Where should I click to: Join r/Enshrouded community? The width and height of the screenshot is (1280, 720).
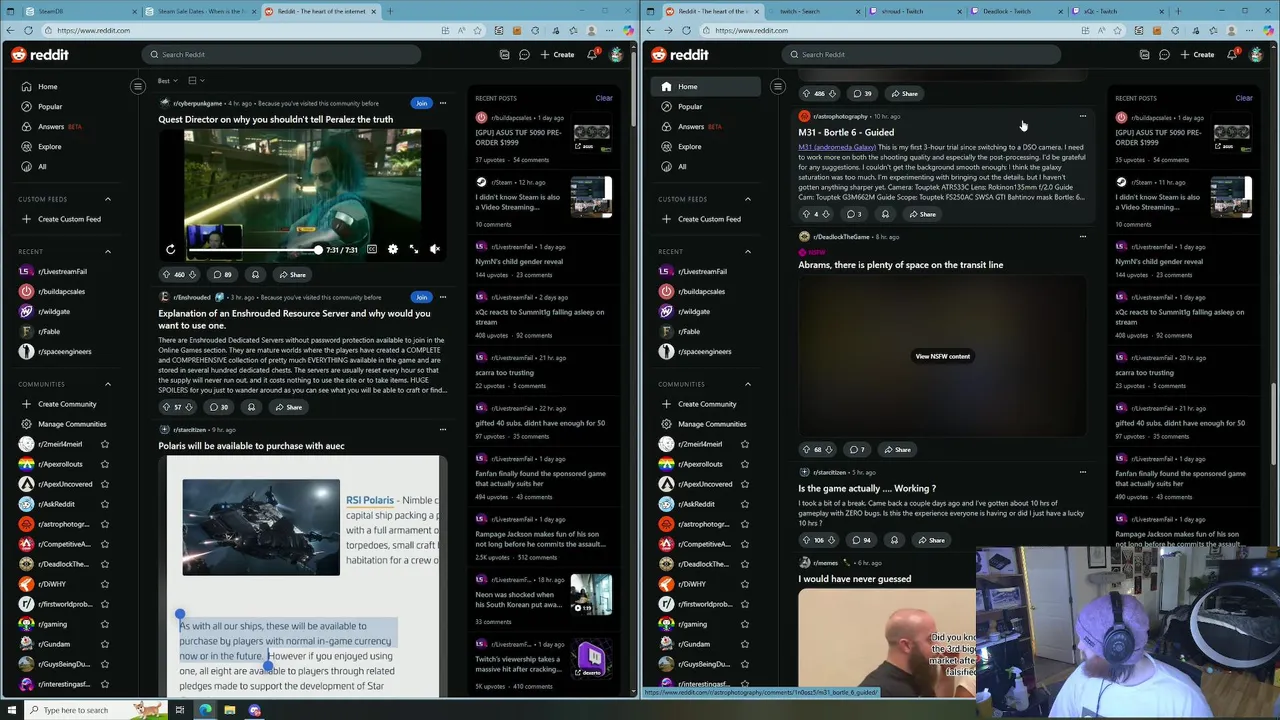pyautogui.click(x=421, y=297)
